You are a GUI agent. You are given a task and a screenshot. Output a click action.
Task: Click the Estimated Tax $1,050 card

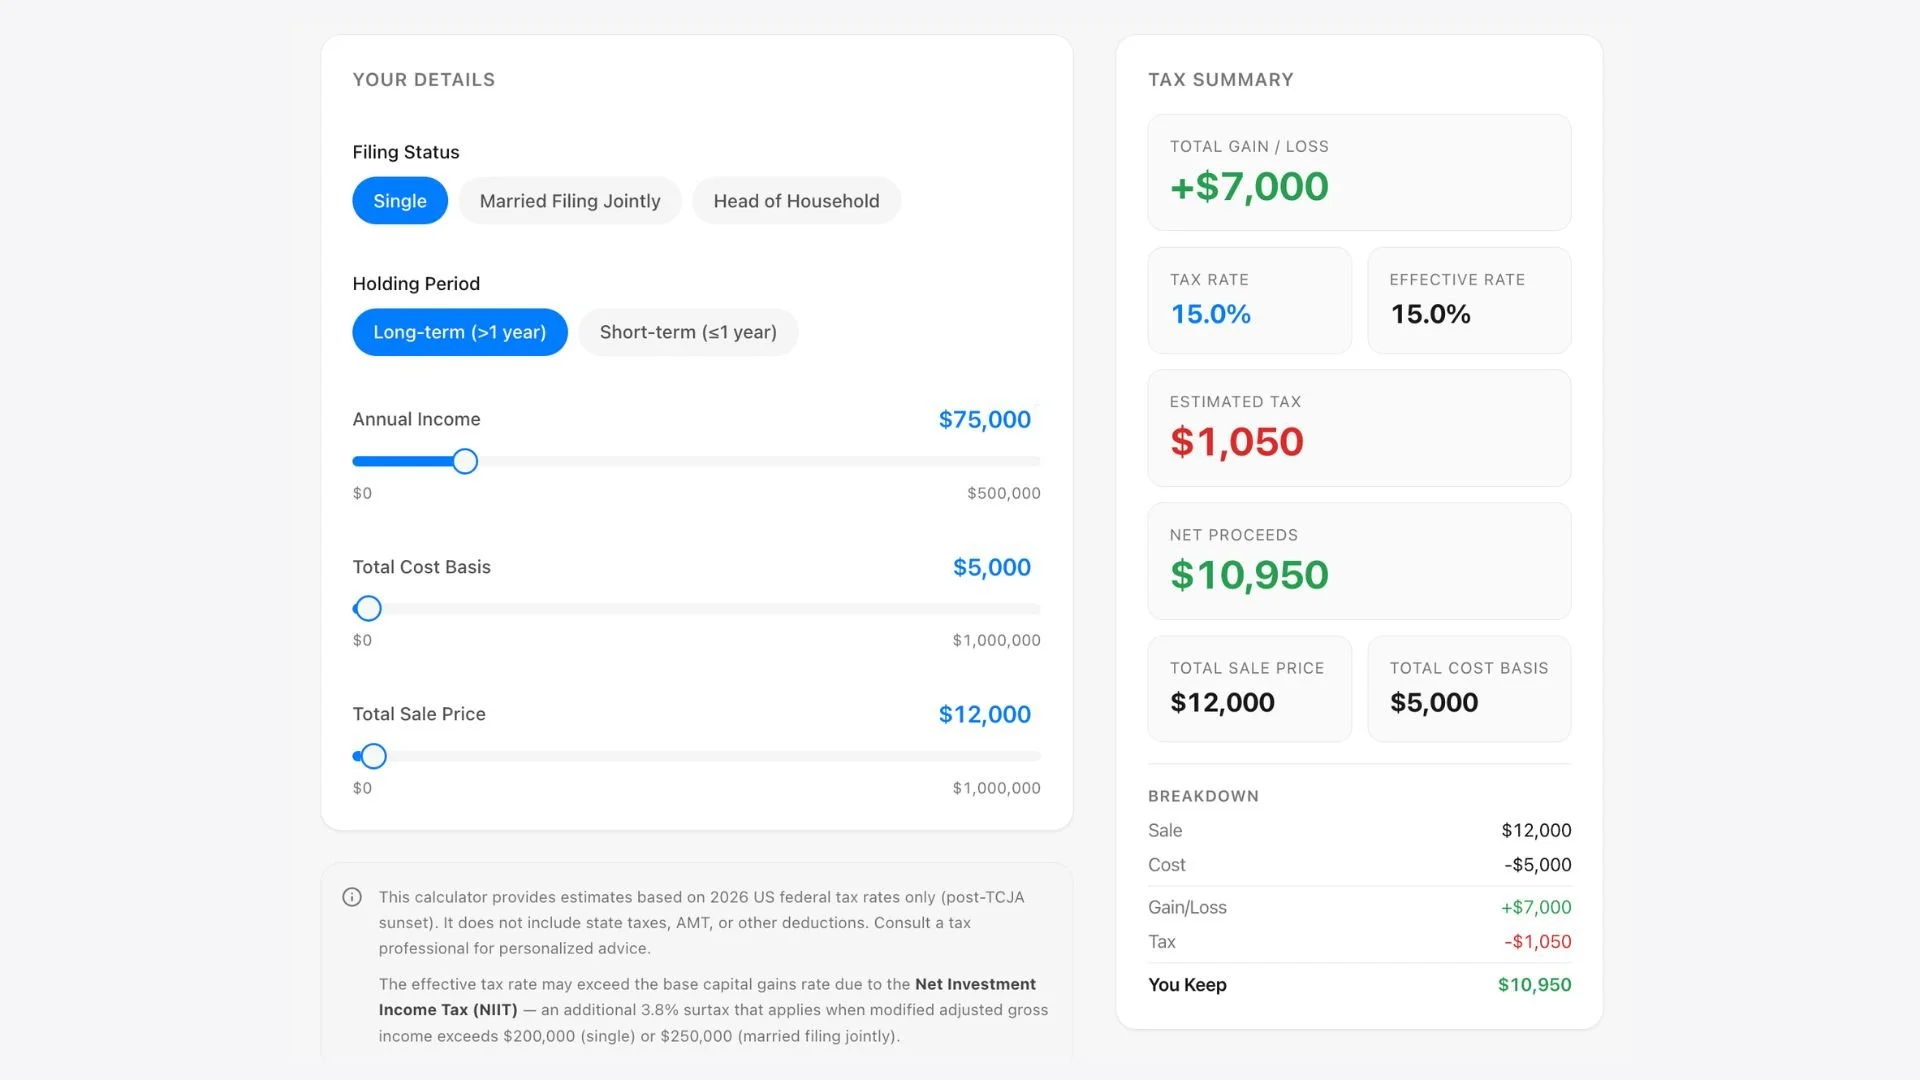[x=1359, y=428]
